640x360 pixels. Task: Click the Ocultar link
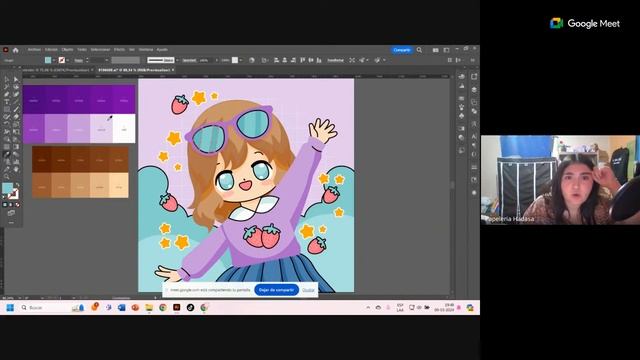pyautogui.click(x=308, y=290)
